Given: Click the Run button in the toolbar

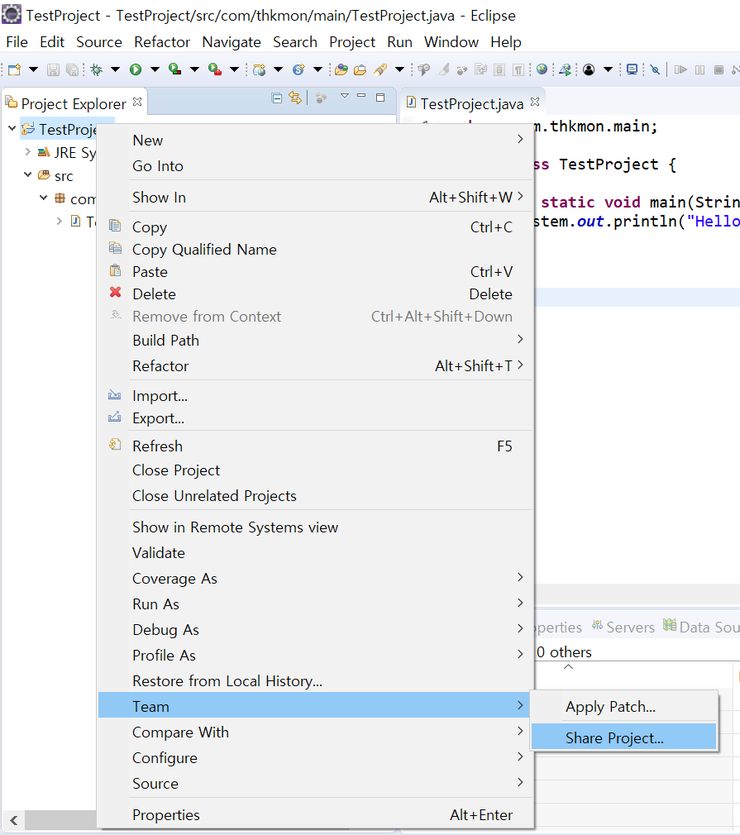Looking at the screenshot, I should [135, 70].
